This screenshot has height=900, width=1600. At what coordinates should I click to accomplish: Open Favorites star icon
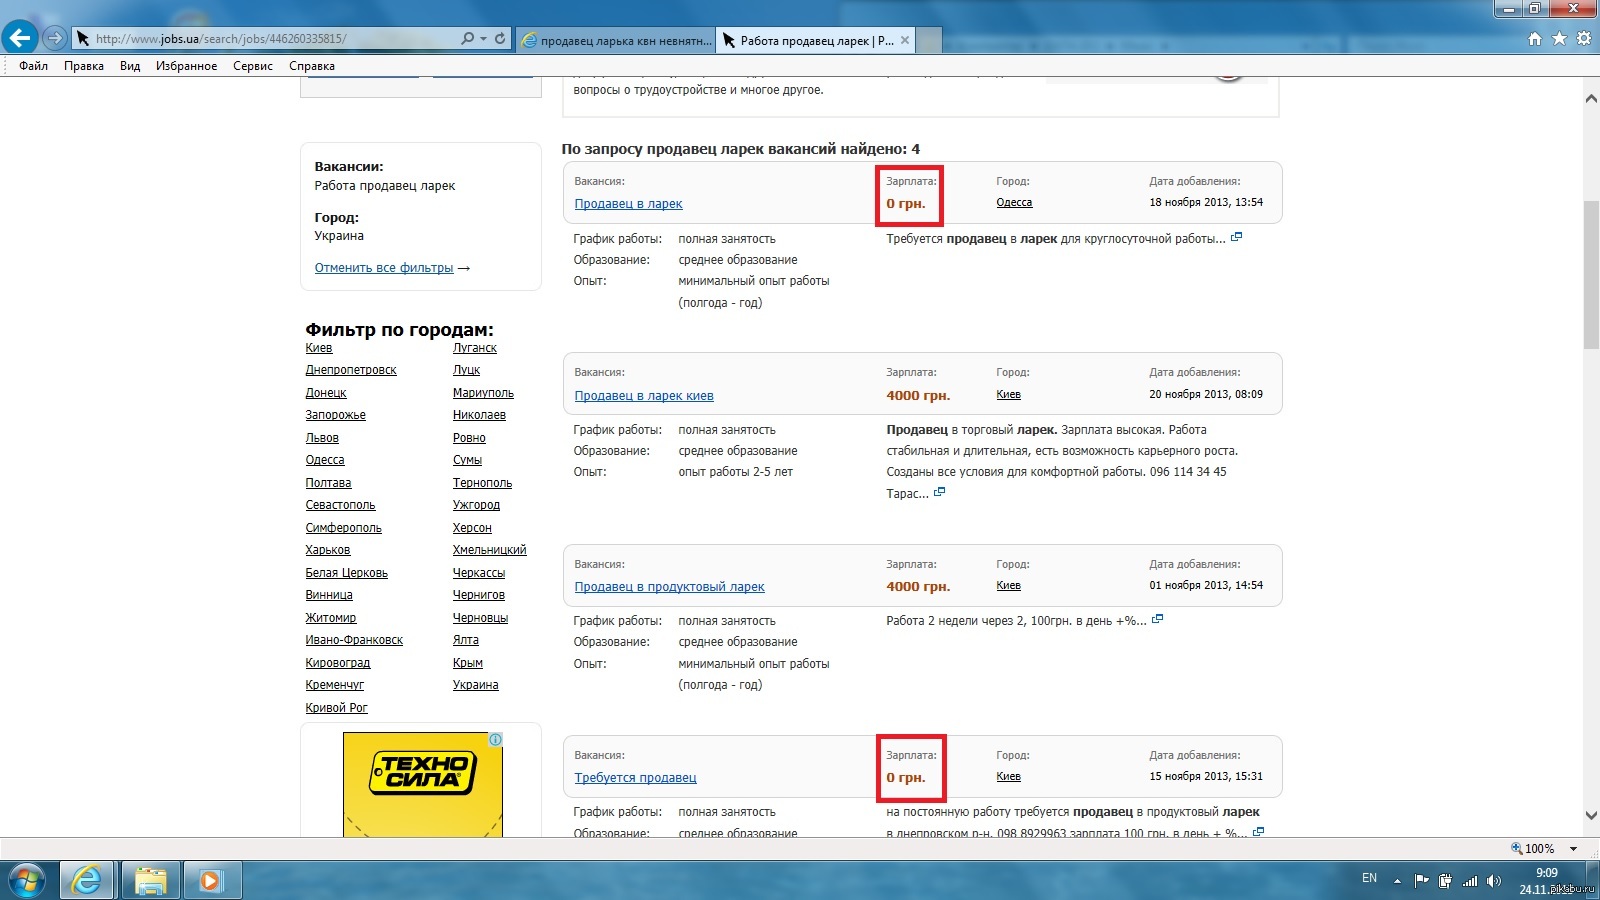point(1559,39)
